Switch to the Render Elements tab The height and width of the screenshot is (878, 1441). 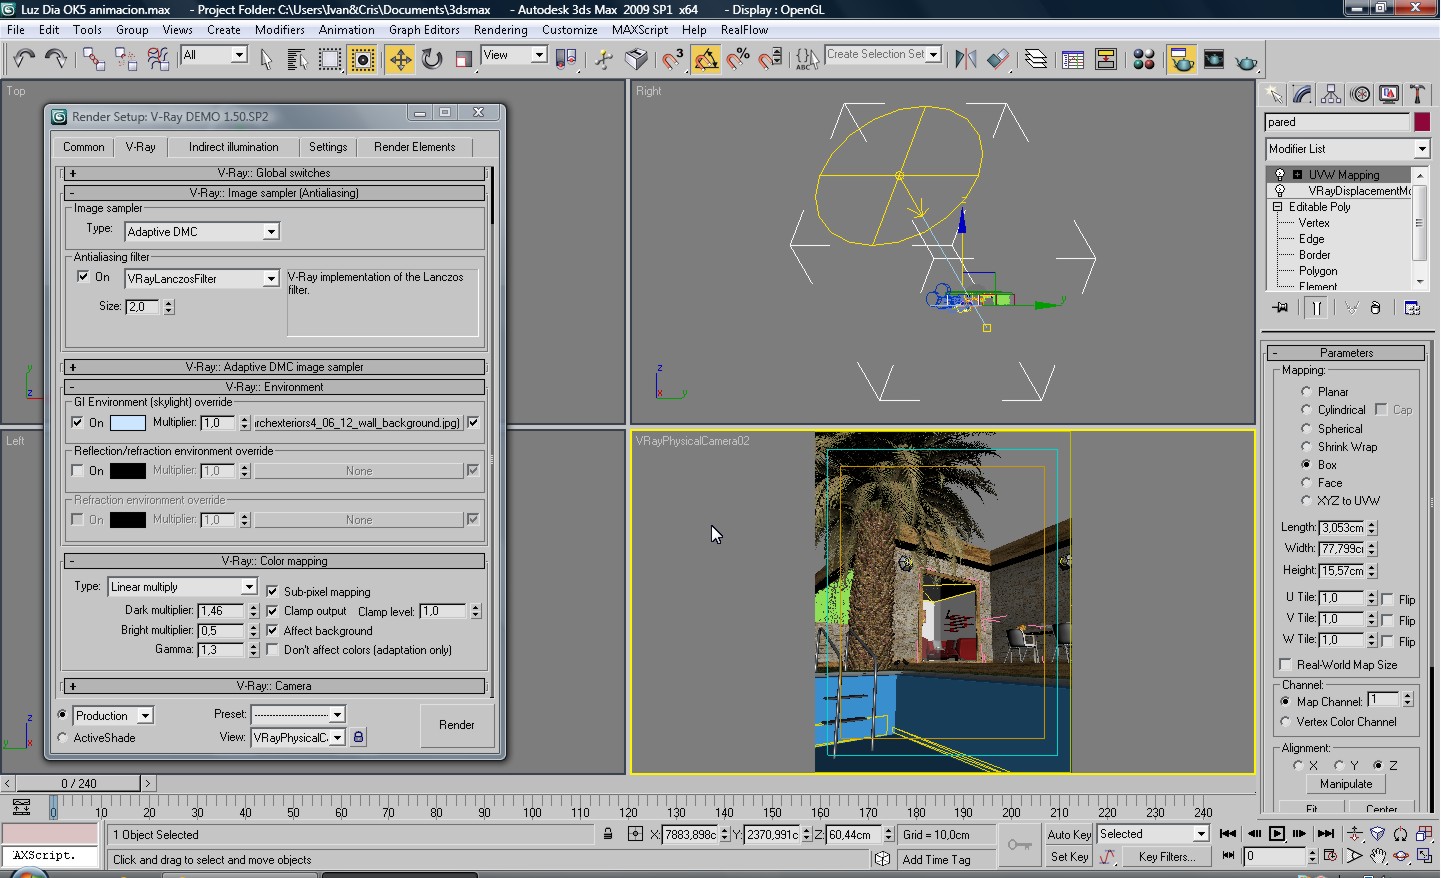[414, 147]
